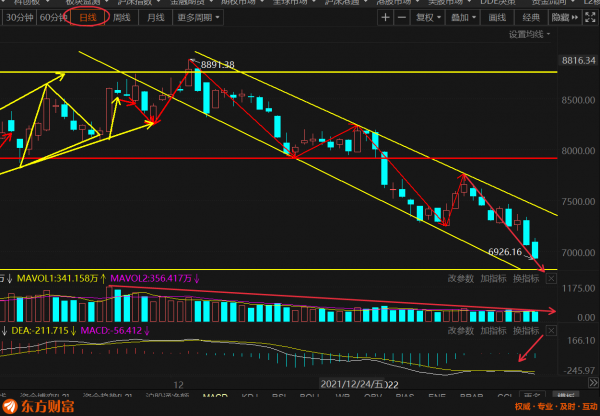Click 换指标 in the MACD panel
The height and width of the screenshot is (416, 600).
pyautogui.click(x=527, y=330)
